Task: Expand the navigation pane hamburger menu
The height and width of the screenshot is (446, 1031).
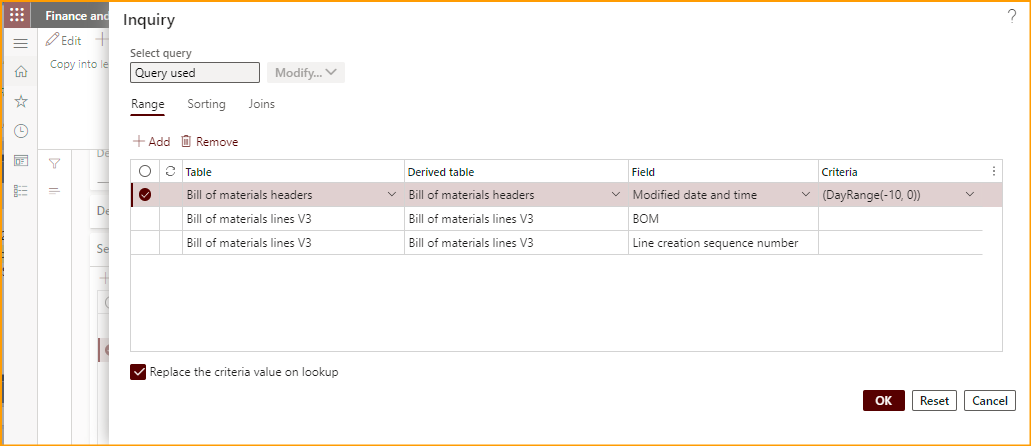Action: 20,44
